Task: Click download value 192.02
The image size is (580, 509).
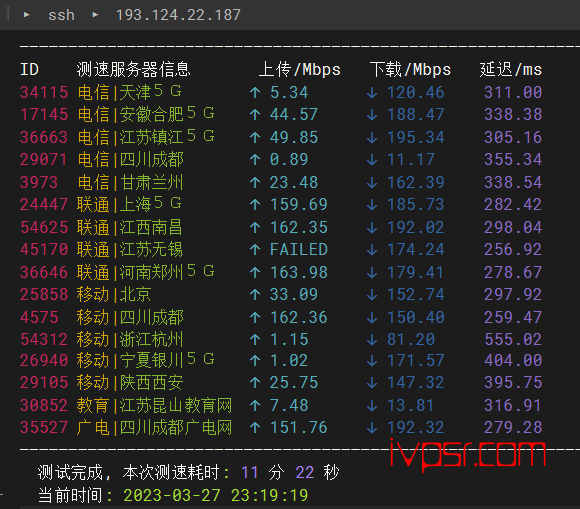Action: (416, 227)
